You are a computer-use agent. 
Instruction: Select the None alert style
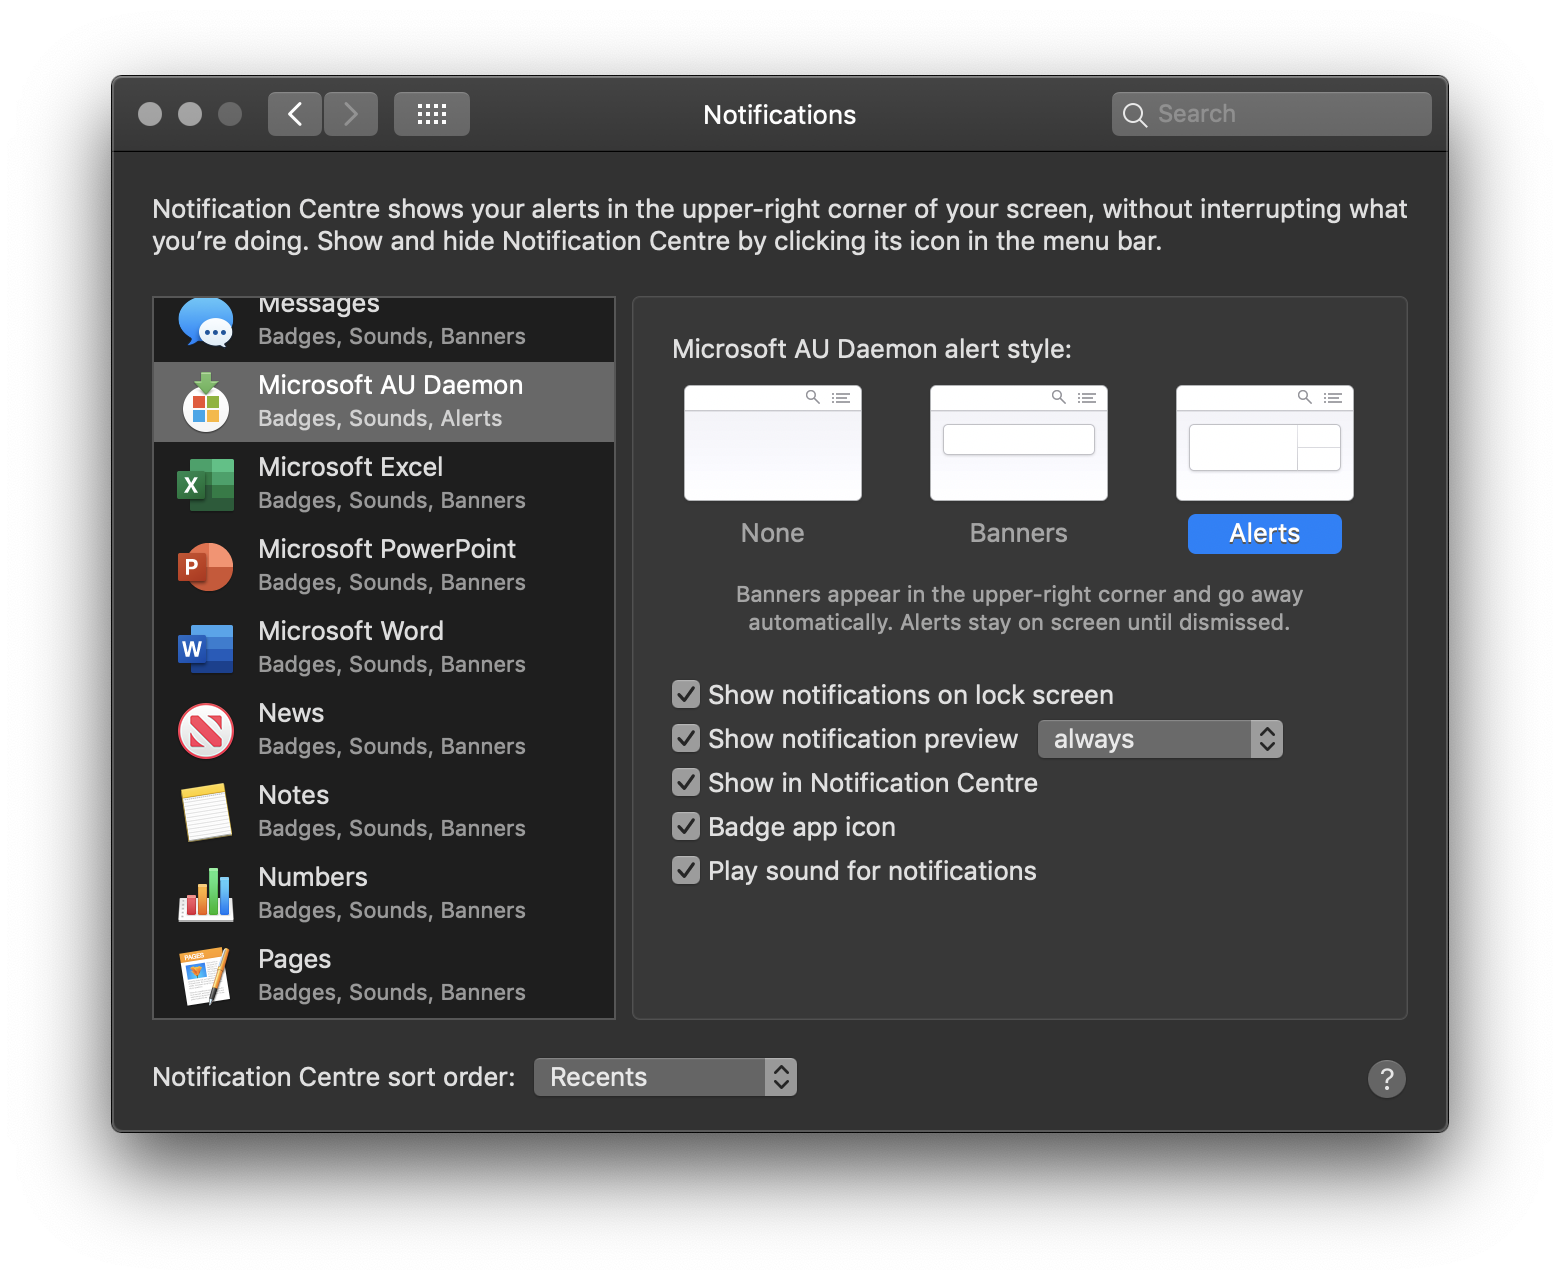point(772,442)
